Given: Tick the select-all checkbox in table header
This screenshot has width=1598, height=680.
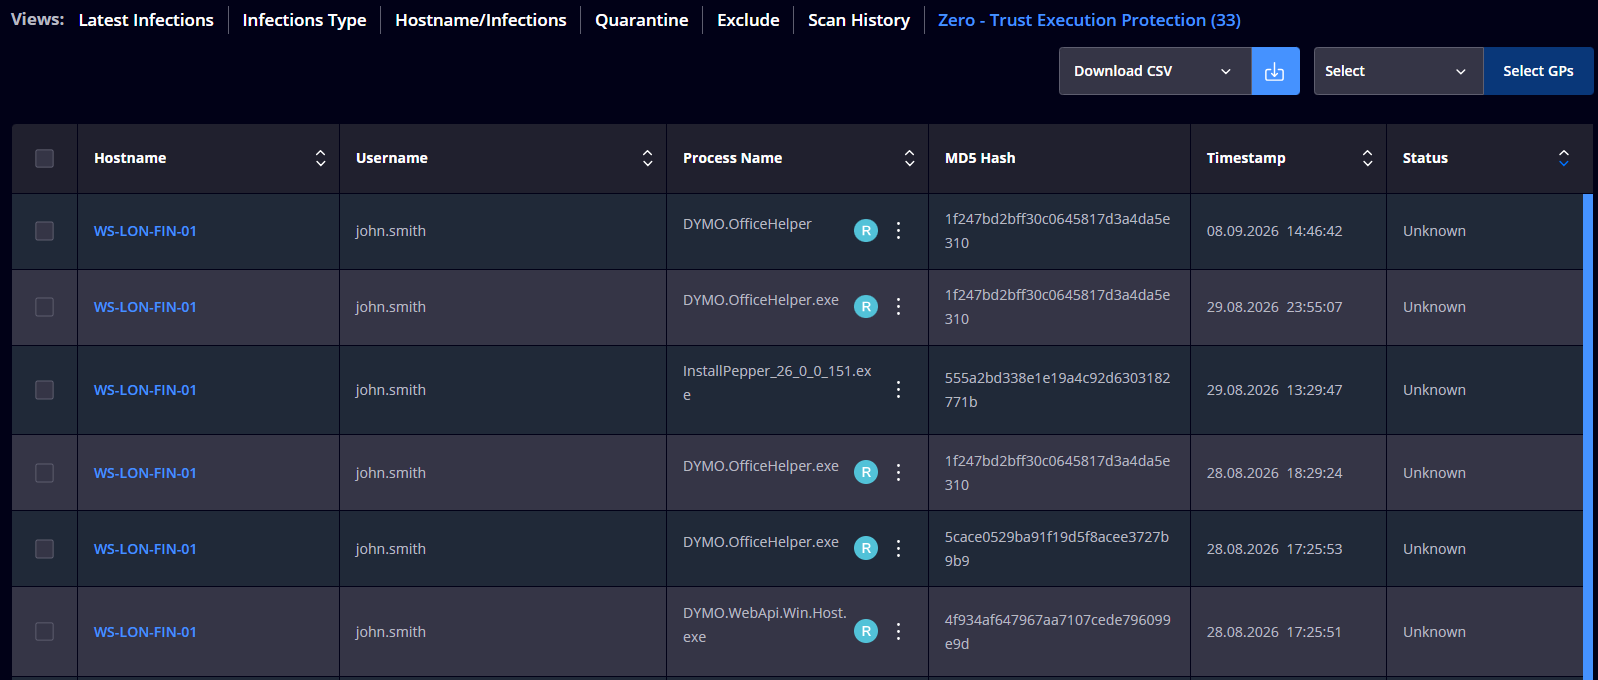Looking at the screenshot, I should [x=44, y=158].
